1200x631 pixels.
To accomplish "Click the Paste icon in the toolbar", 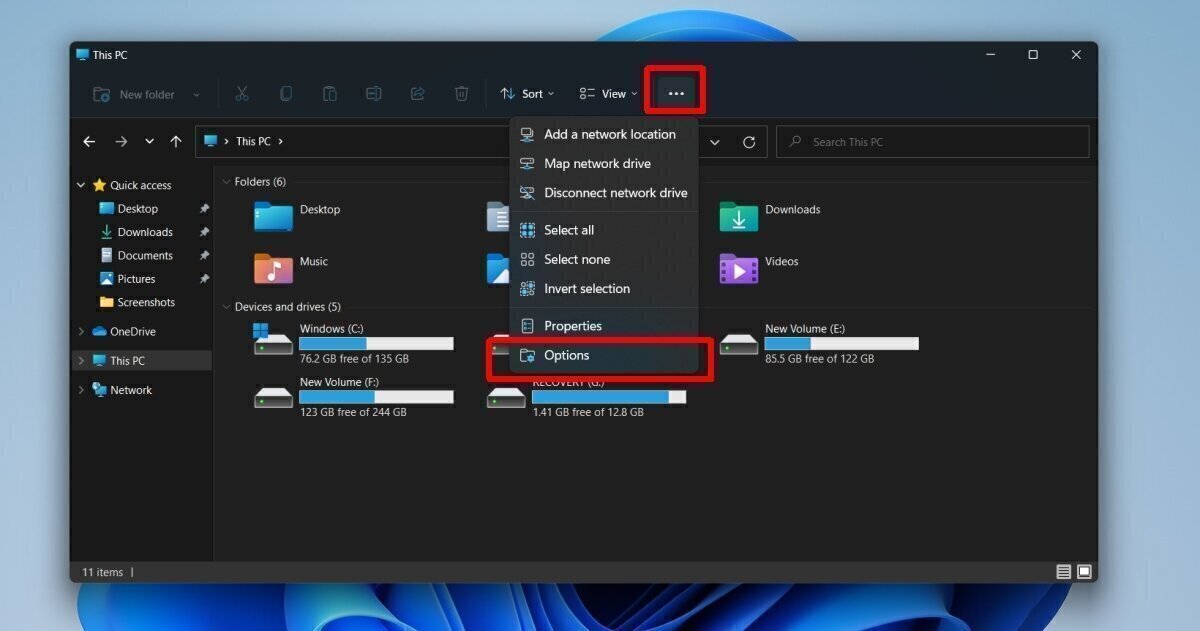I will point(329,93).
